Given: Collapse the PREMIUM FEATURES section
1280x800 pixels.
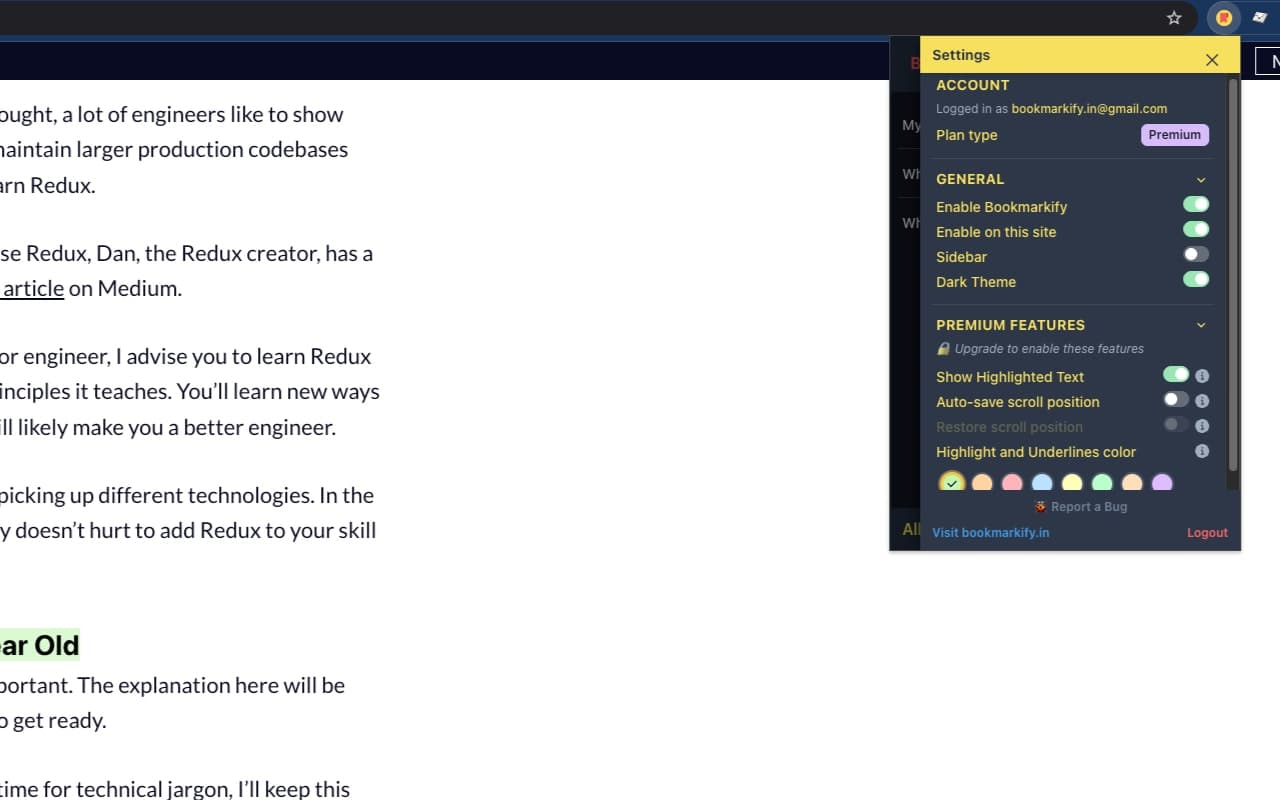Looking at the screenshot, I should pos(1201,324).
